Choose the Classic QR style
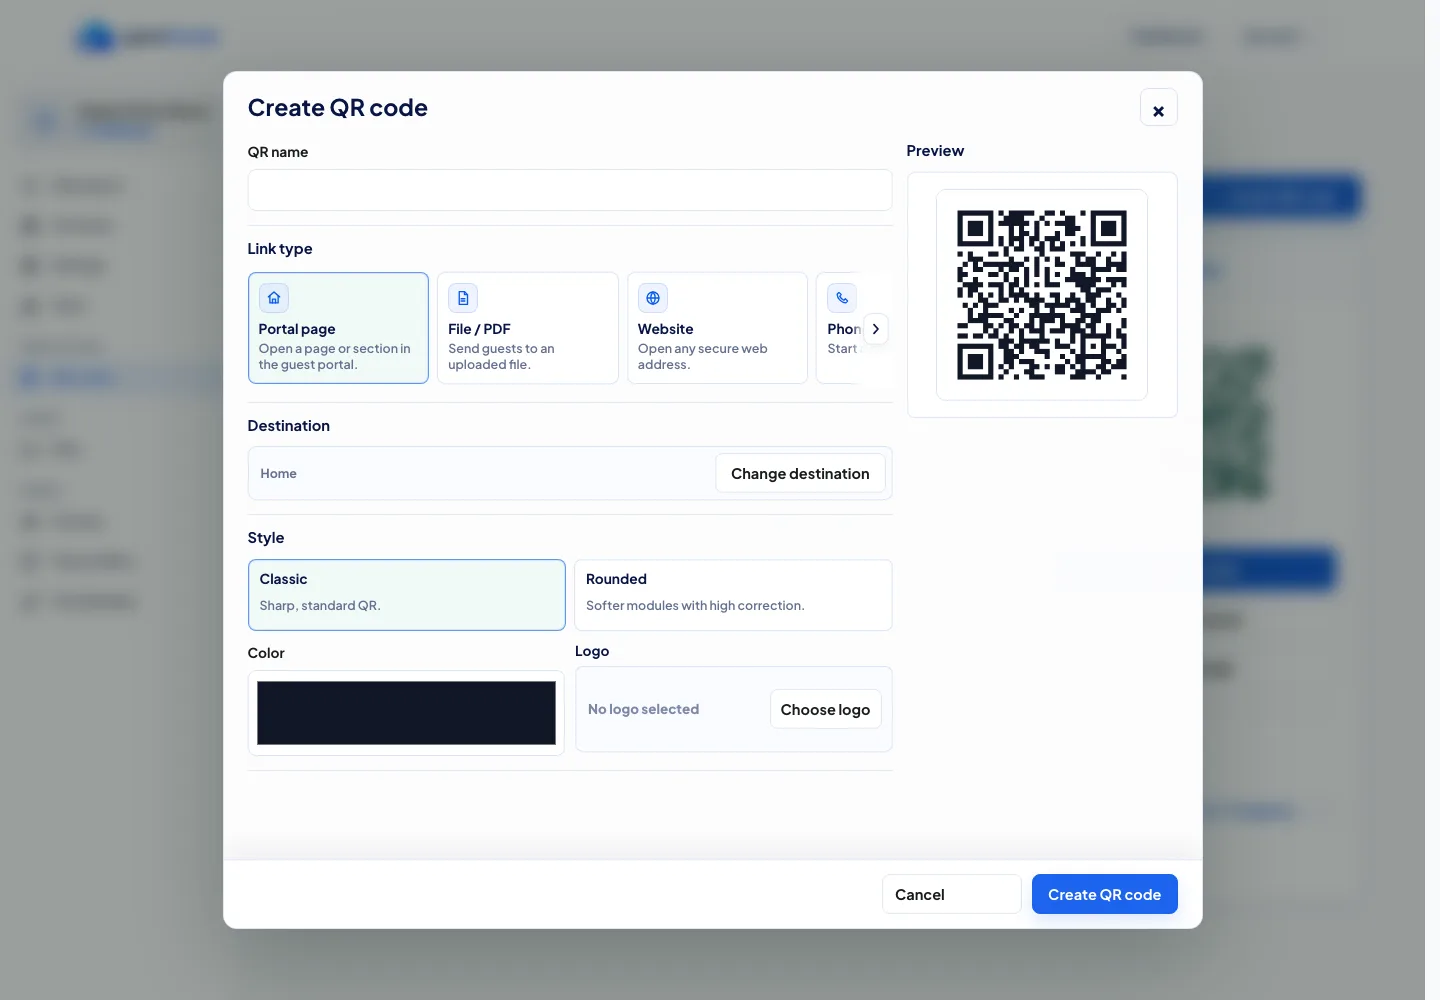This screenshot has height=1000, width=1440. point(407,595)
